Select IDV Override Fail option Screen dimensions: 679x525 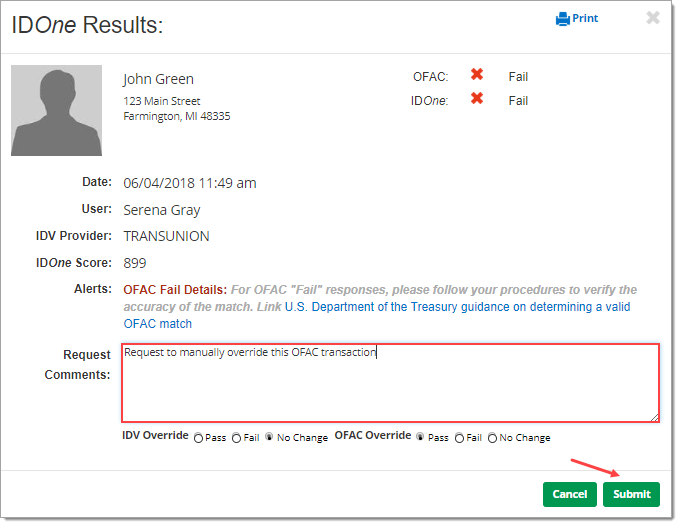(236, 438)
